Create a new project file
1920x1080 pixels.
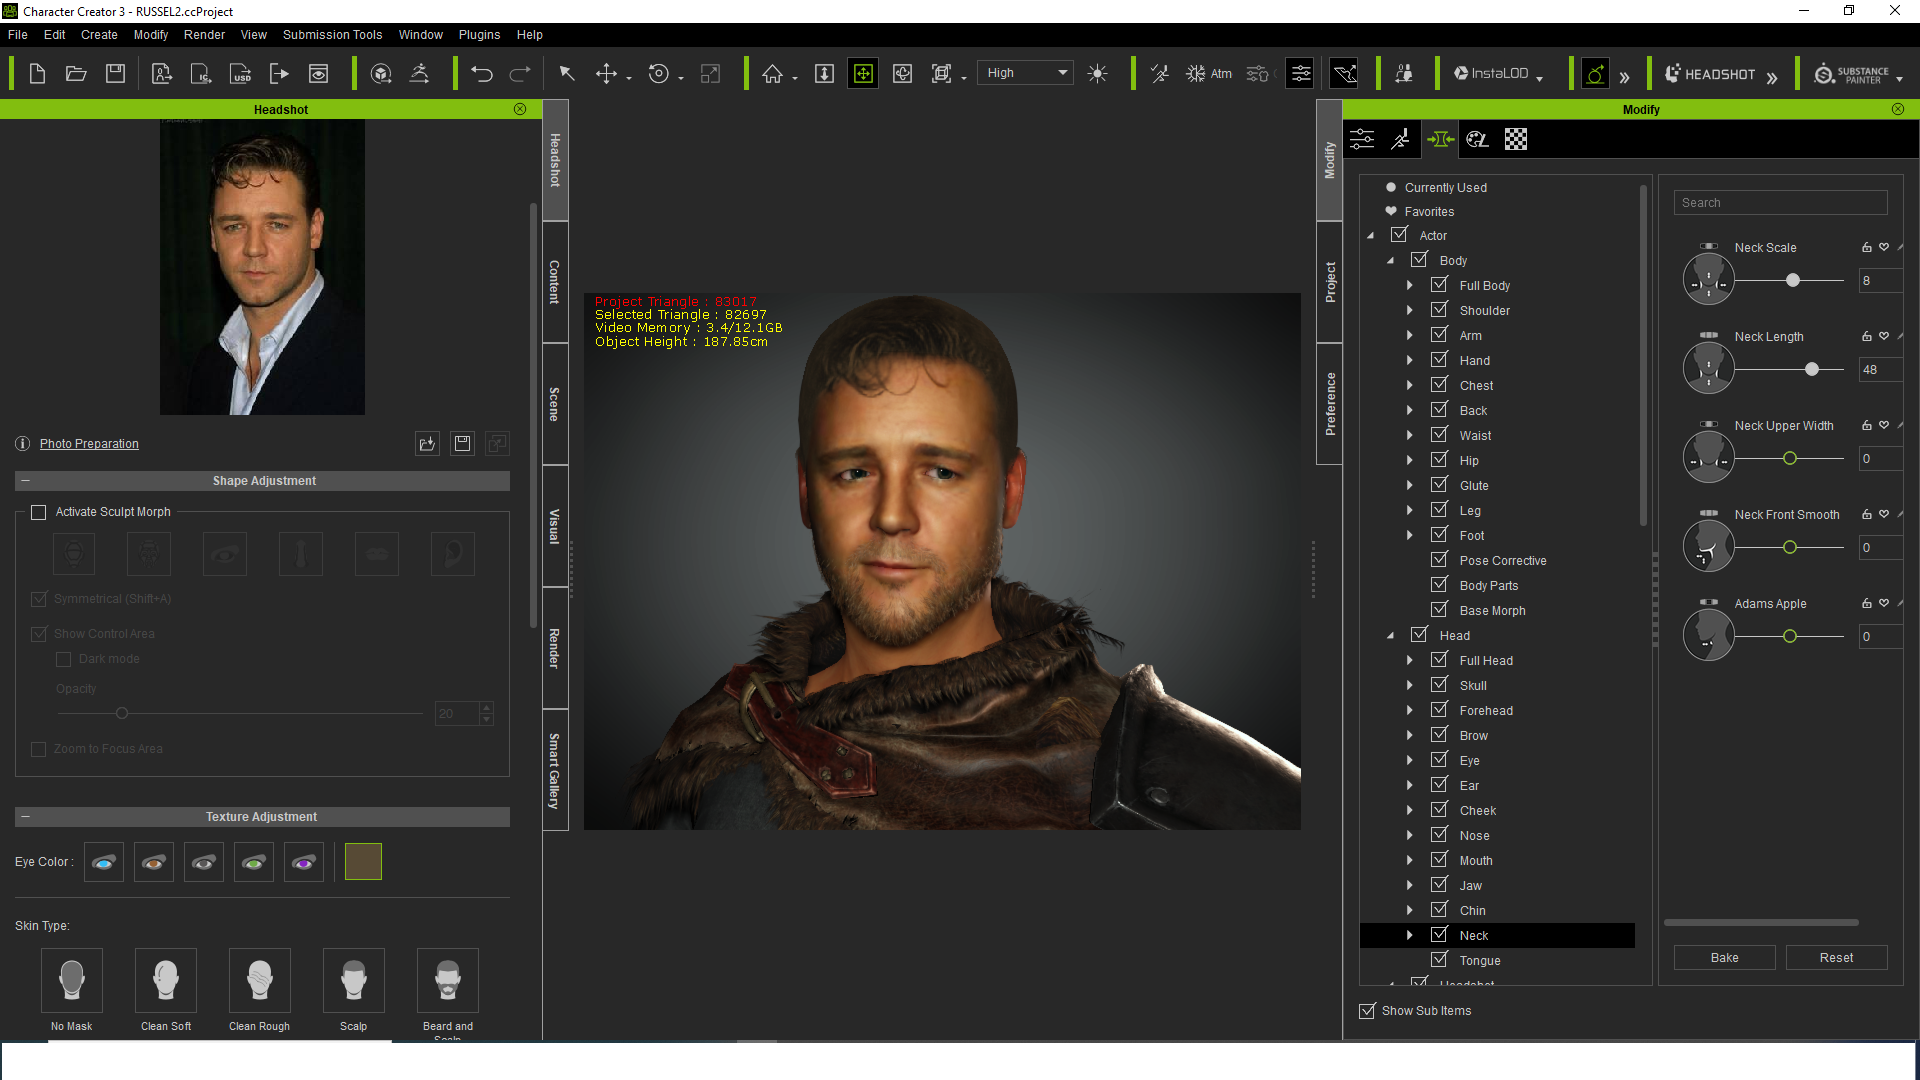point(37,73)
